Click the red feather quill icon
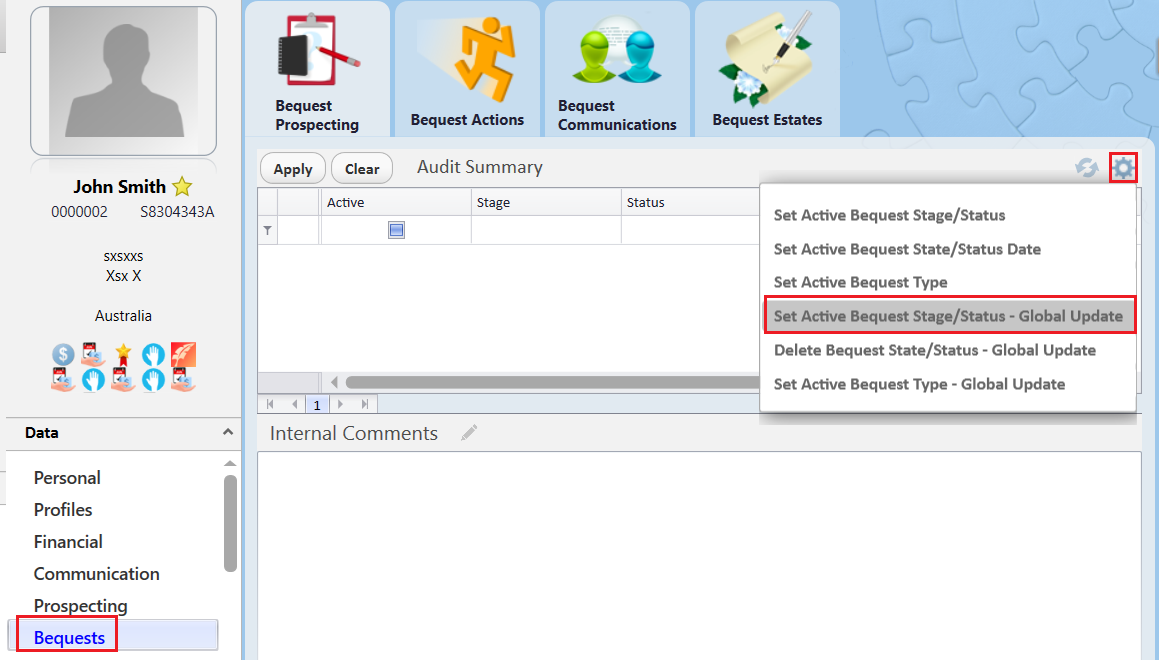 [x=183, y=355]
